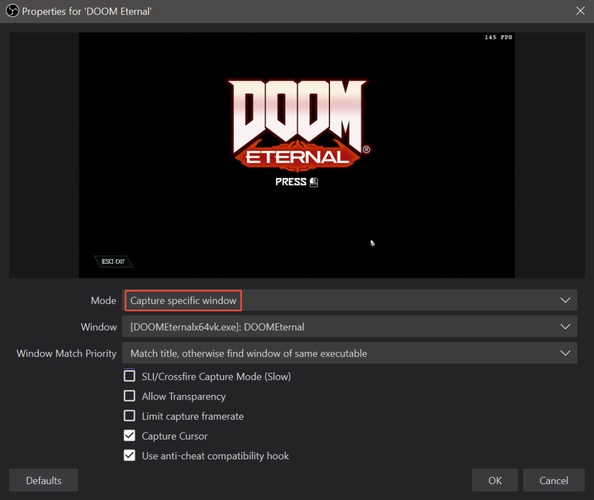Open the Window Match Priority dropdown
Image resolution: width=594 pixels, height=500 pixels.
[x=349, y=353]
